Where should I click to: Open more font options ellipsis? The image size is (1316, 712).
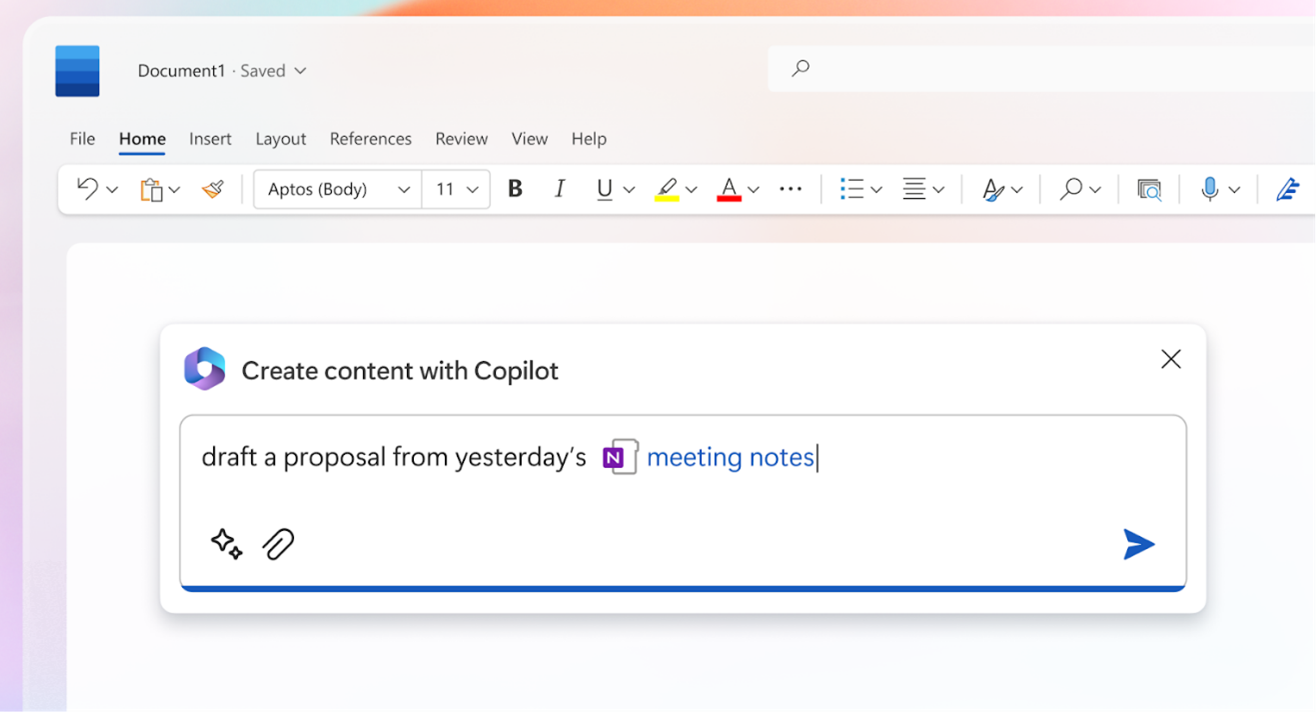click(x=791, y=189)
